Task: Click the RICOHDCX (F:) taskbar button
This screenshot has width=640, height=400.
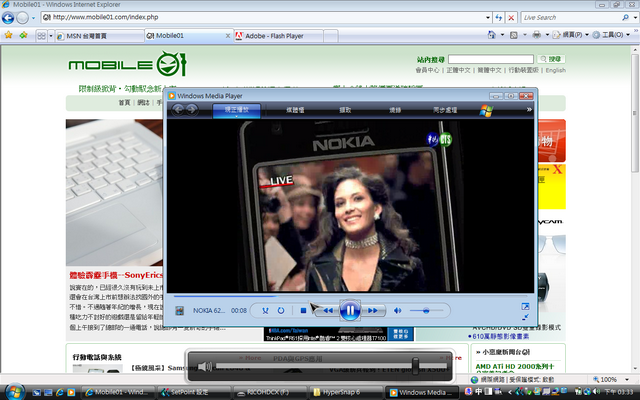Action: (269, 392)
